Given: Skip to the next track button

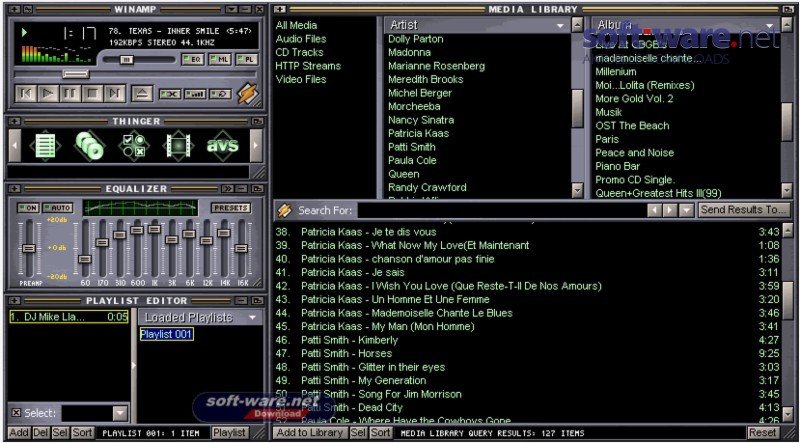Looking at the screenshot, I should pyautogui.click(x=115, y=93).
